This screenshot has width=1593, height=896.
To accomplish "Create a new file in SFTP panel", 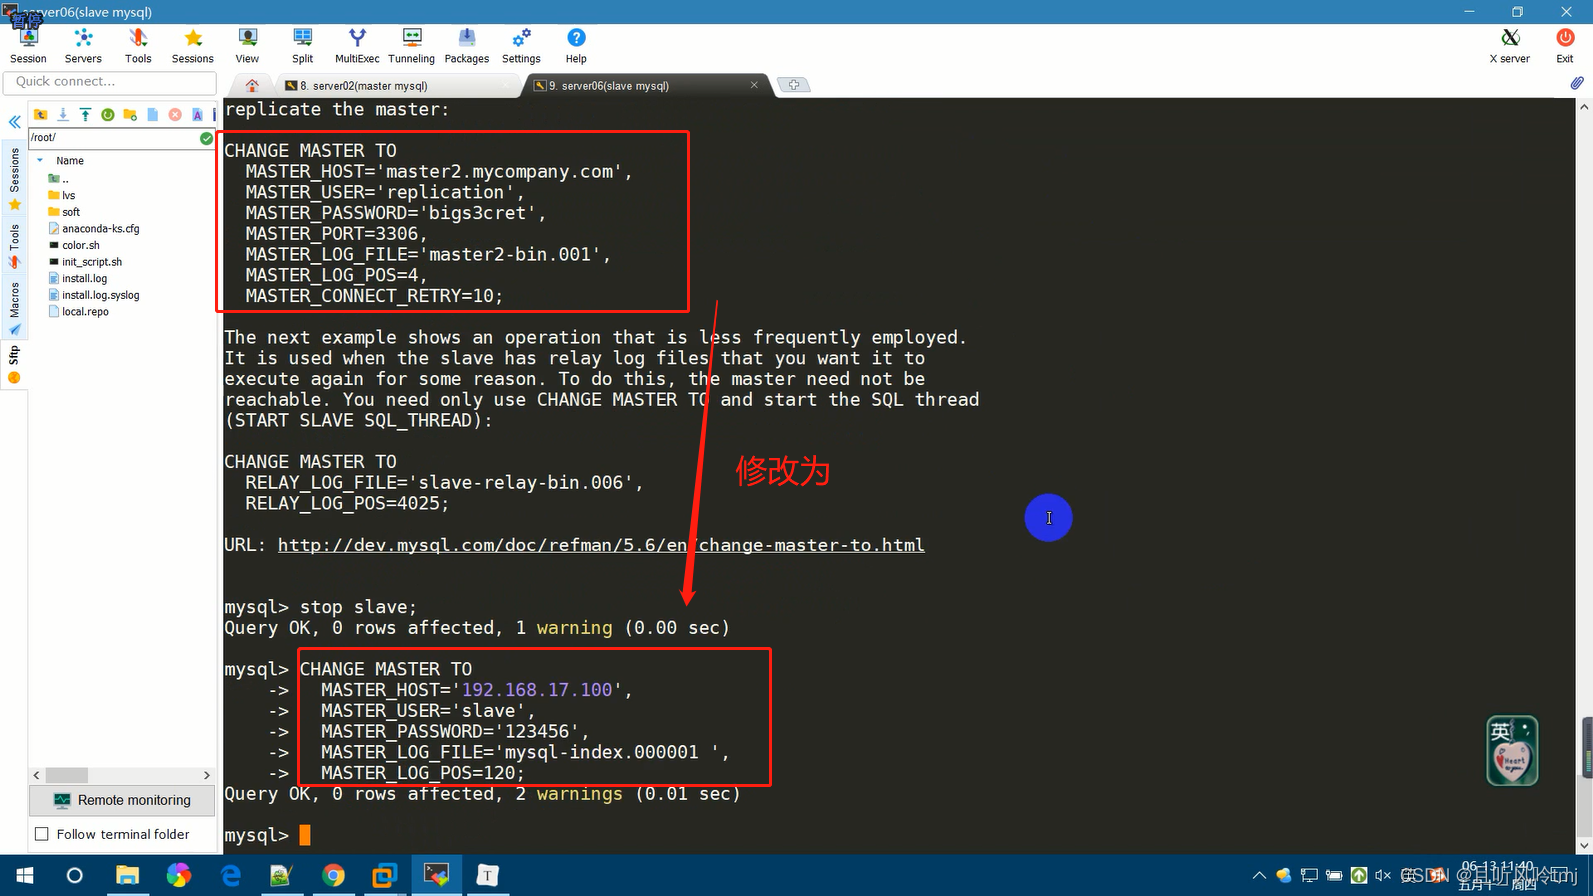I will pyautogui.click(x=153, y=115).
